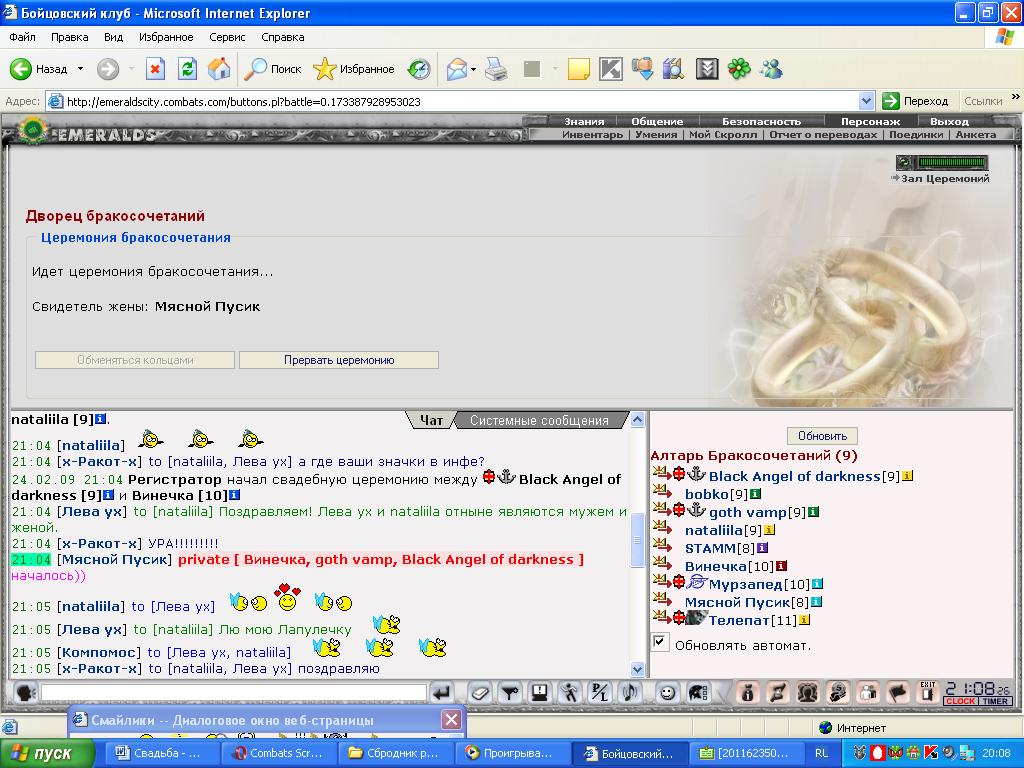1024x768 pixels.
Task: Click the Переход go button
Action: (916, 101)
